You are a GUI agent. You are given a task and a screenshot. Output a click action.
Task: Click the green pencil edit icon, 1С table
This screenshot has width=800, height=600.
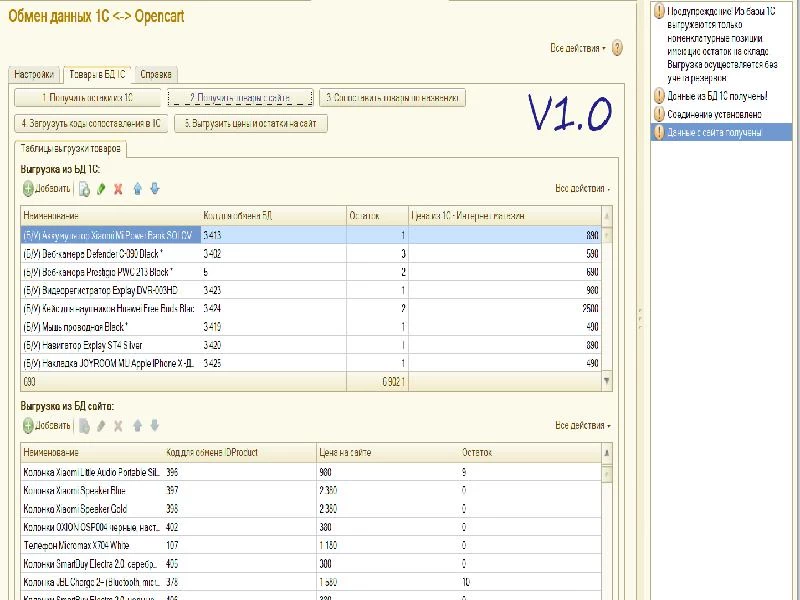(x=101, y=189)
